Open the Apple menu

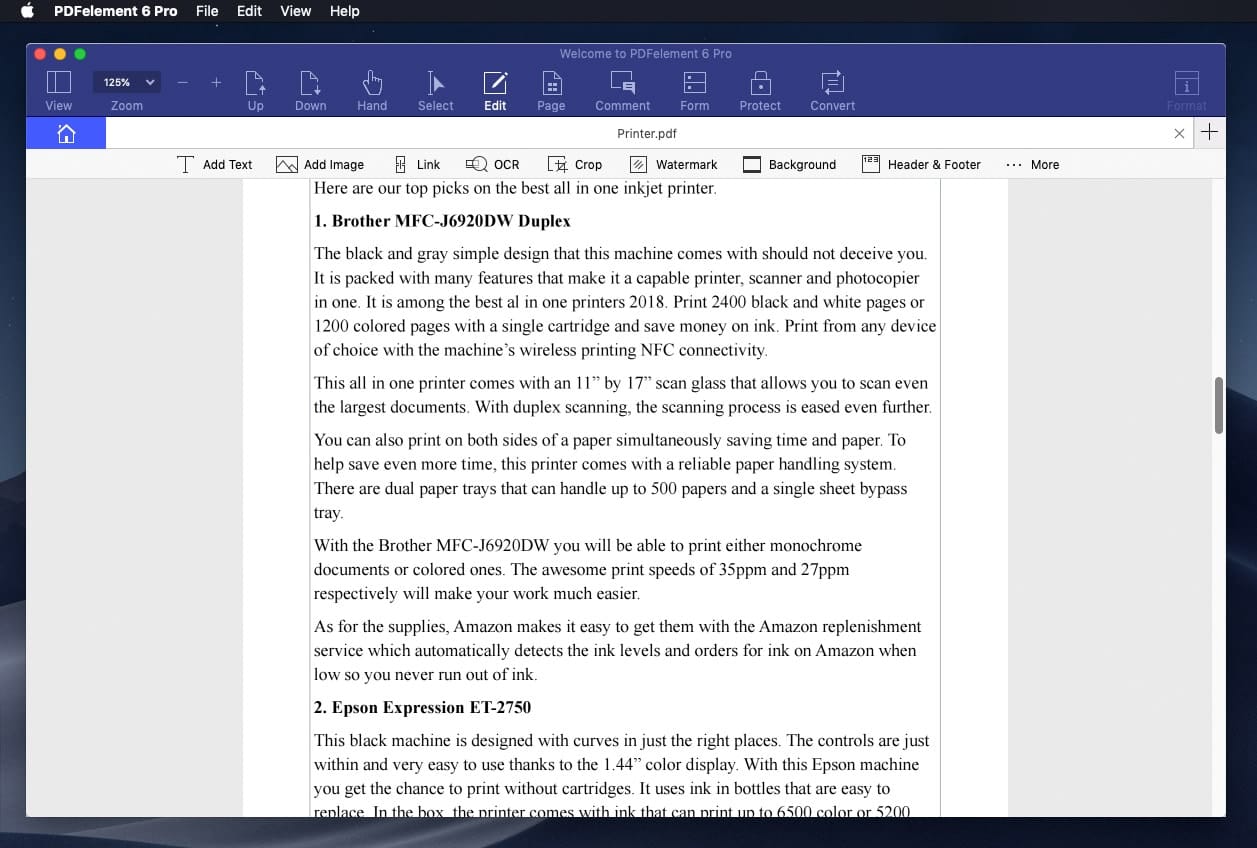(x=27, y=11)
